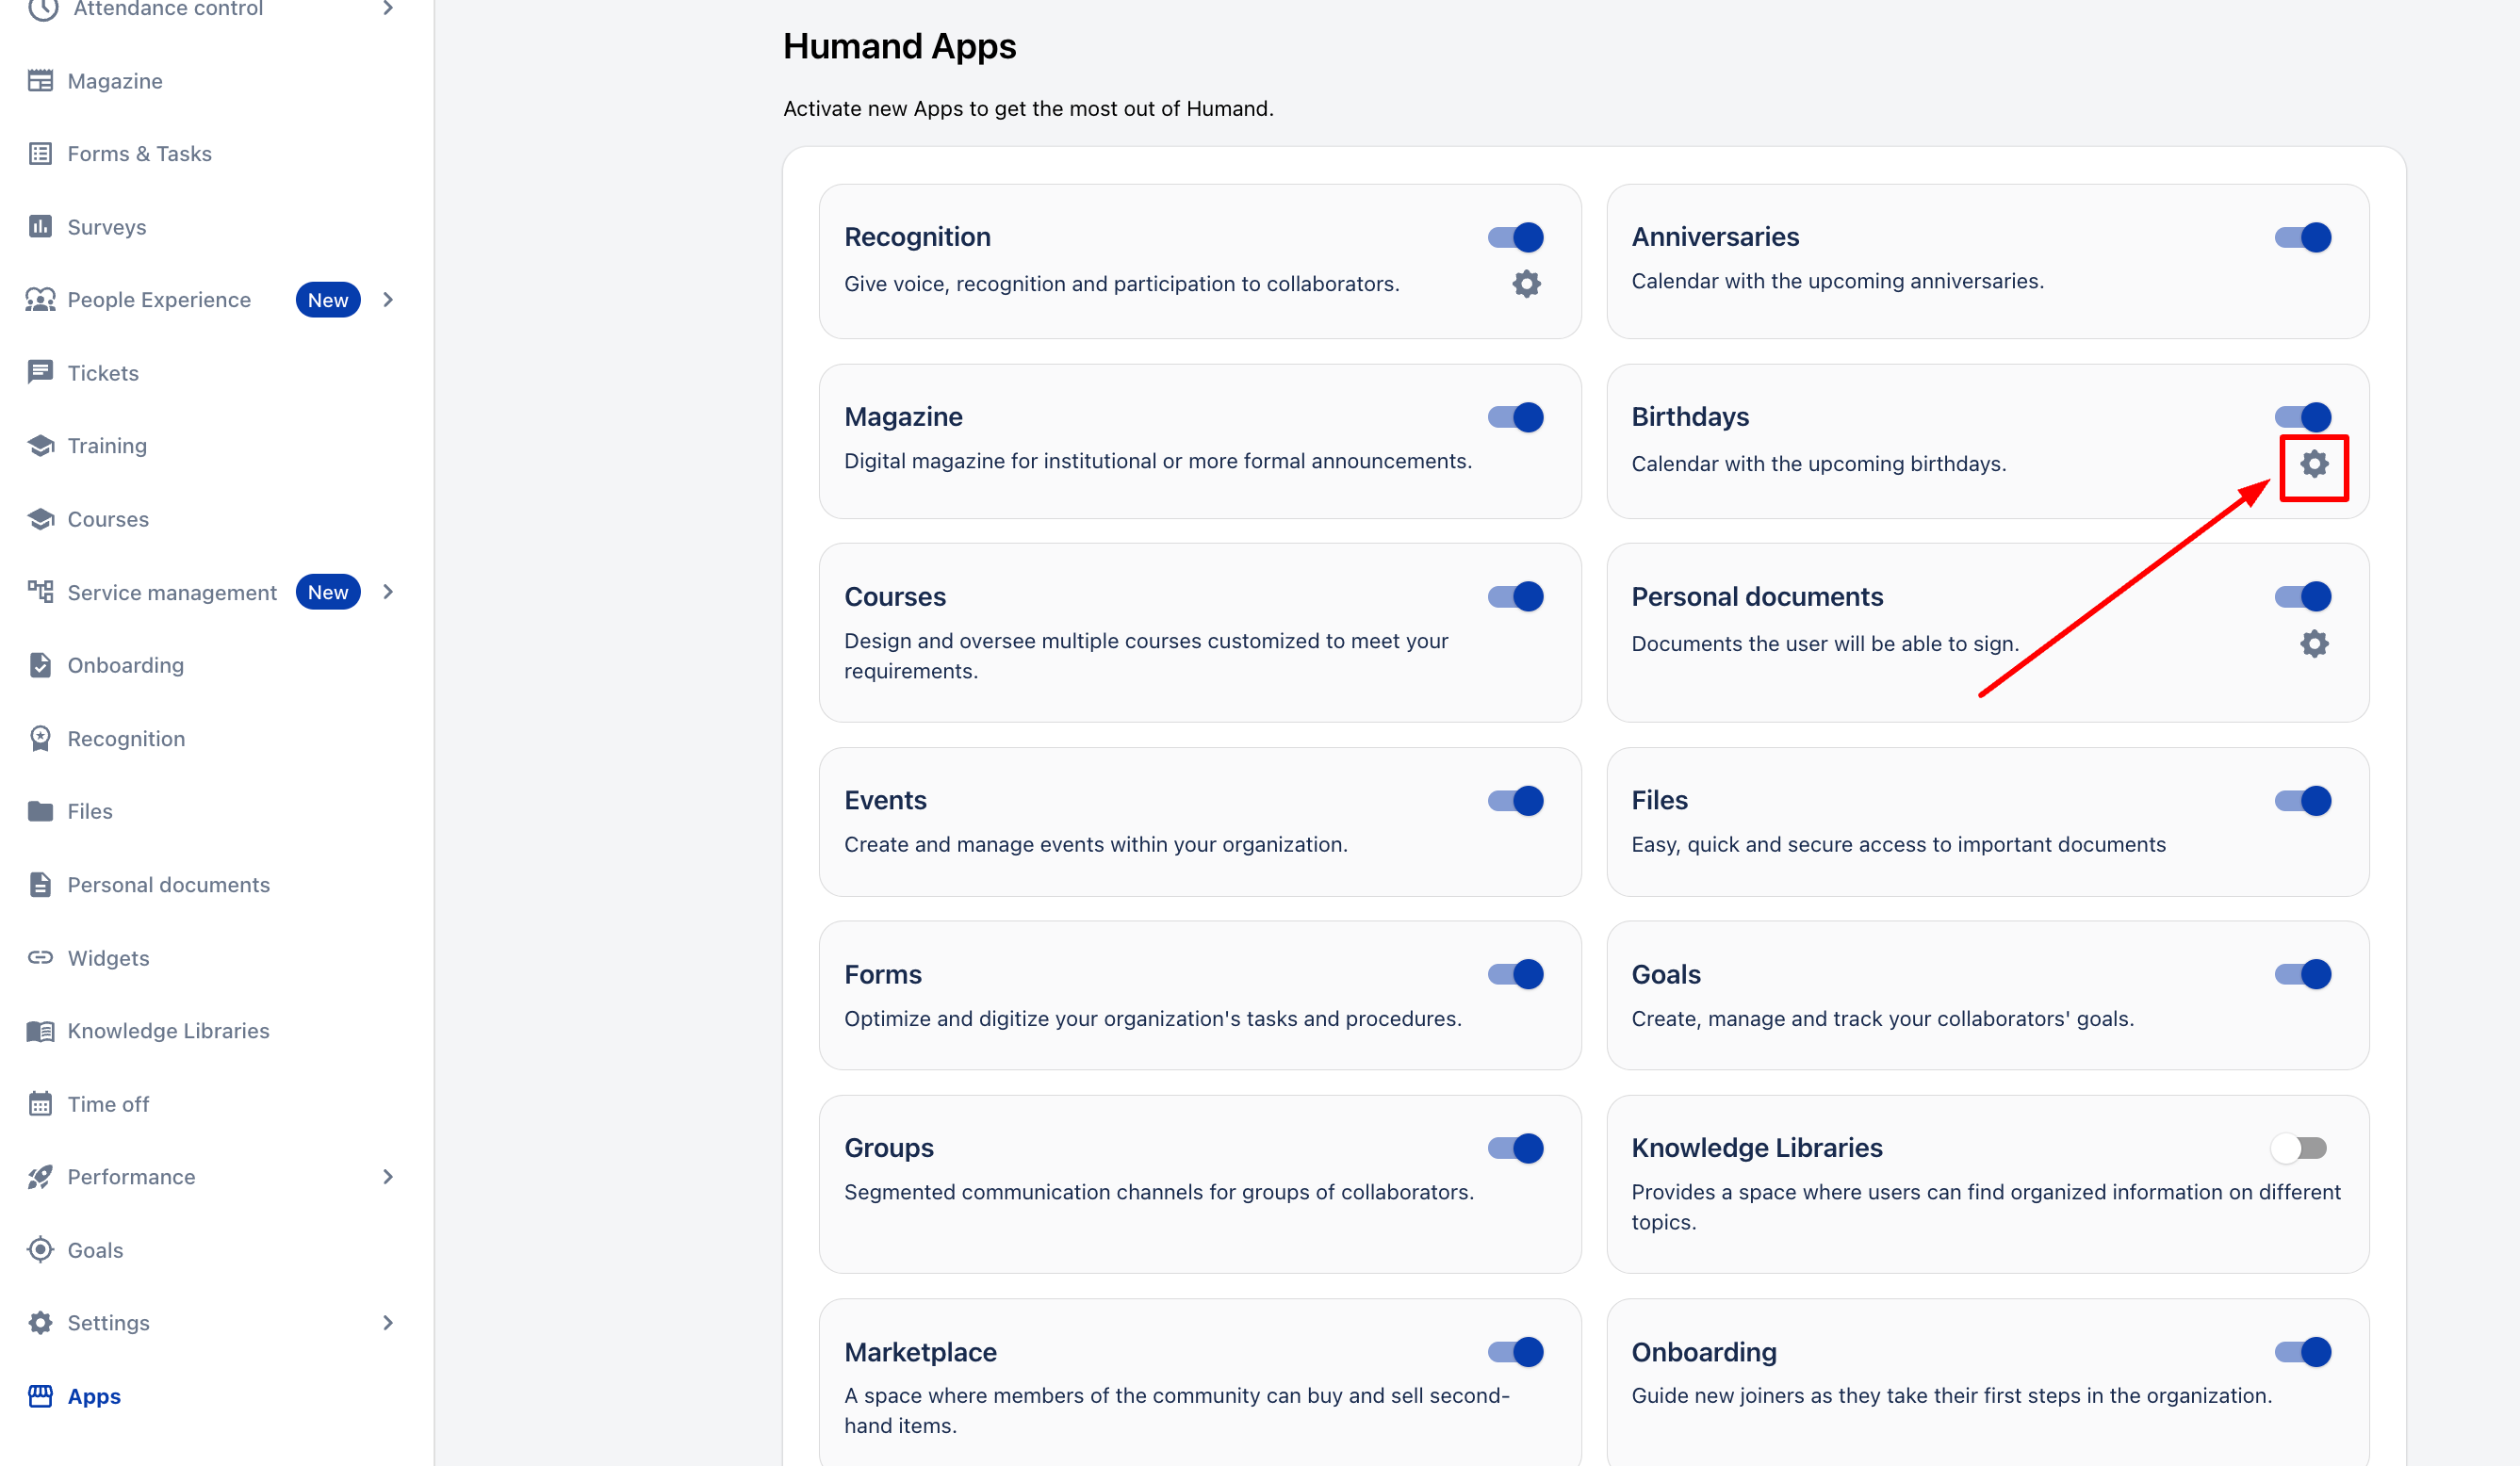Click the Time off calendar icon
2520x1466 pixels.
[x=40, y=1103]
